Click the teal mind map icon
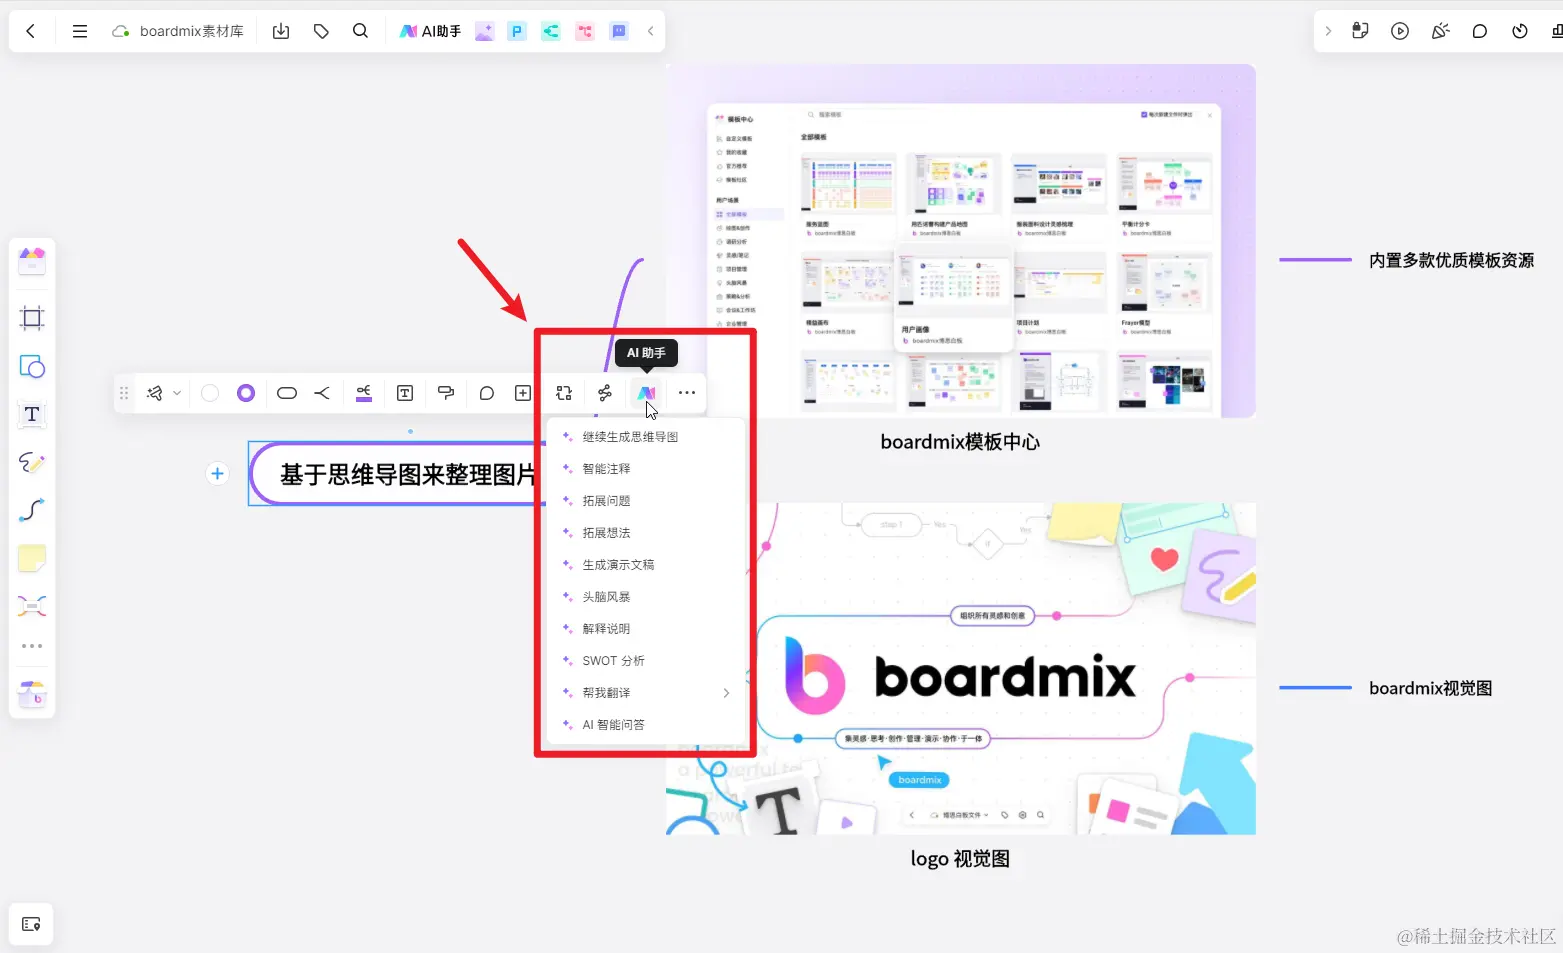The width and height of the screenshot is (1563, 953). coord(551,31)
